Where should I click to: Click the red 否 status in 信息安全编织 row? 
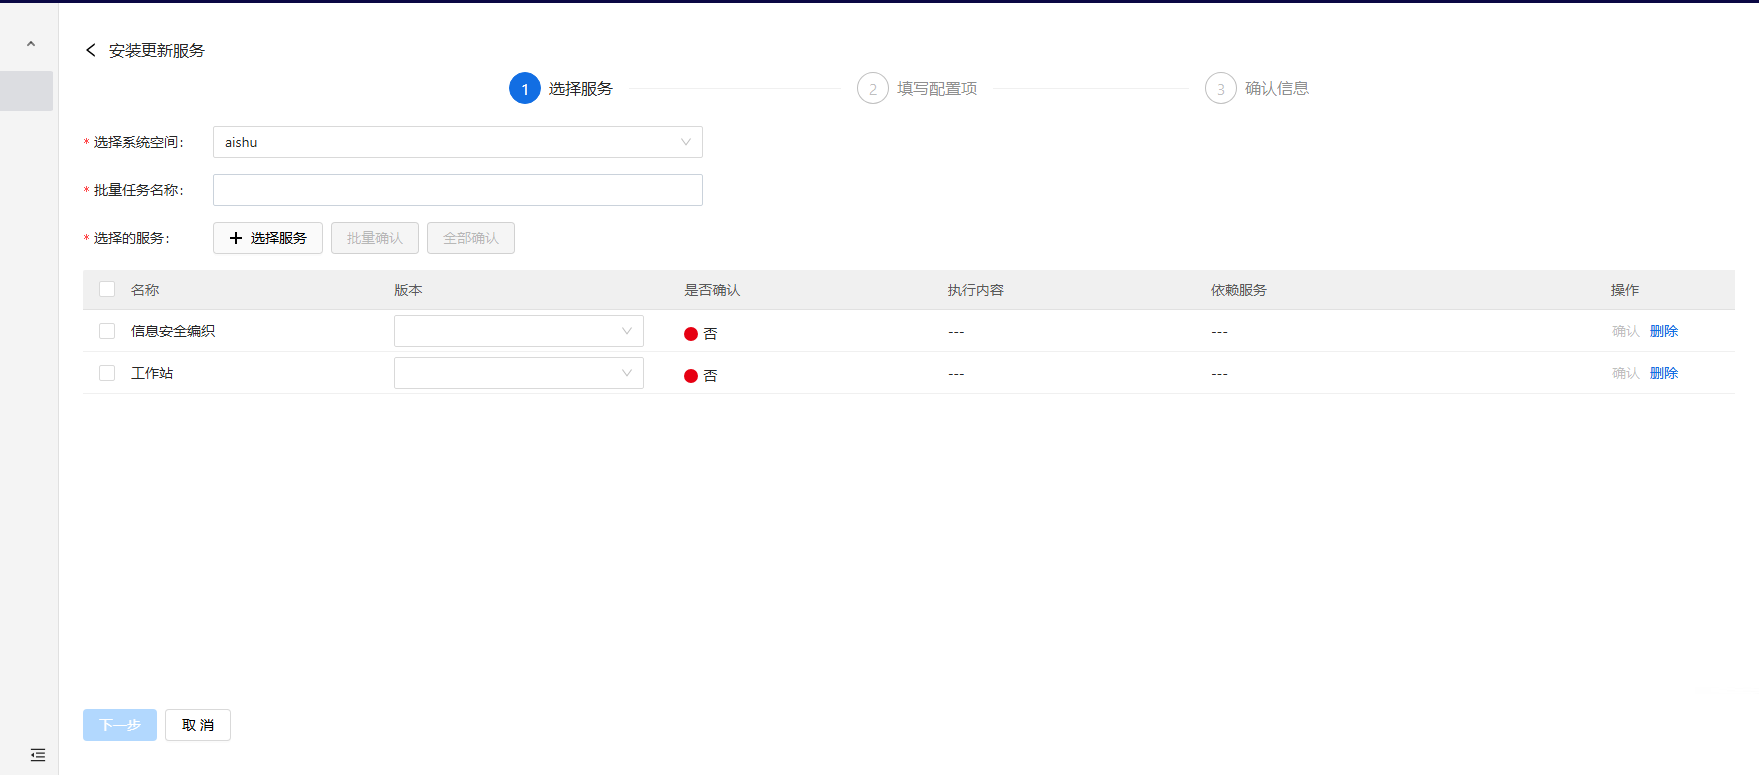tap(700, 334)
